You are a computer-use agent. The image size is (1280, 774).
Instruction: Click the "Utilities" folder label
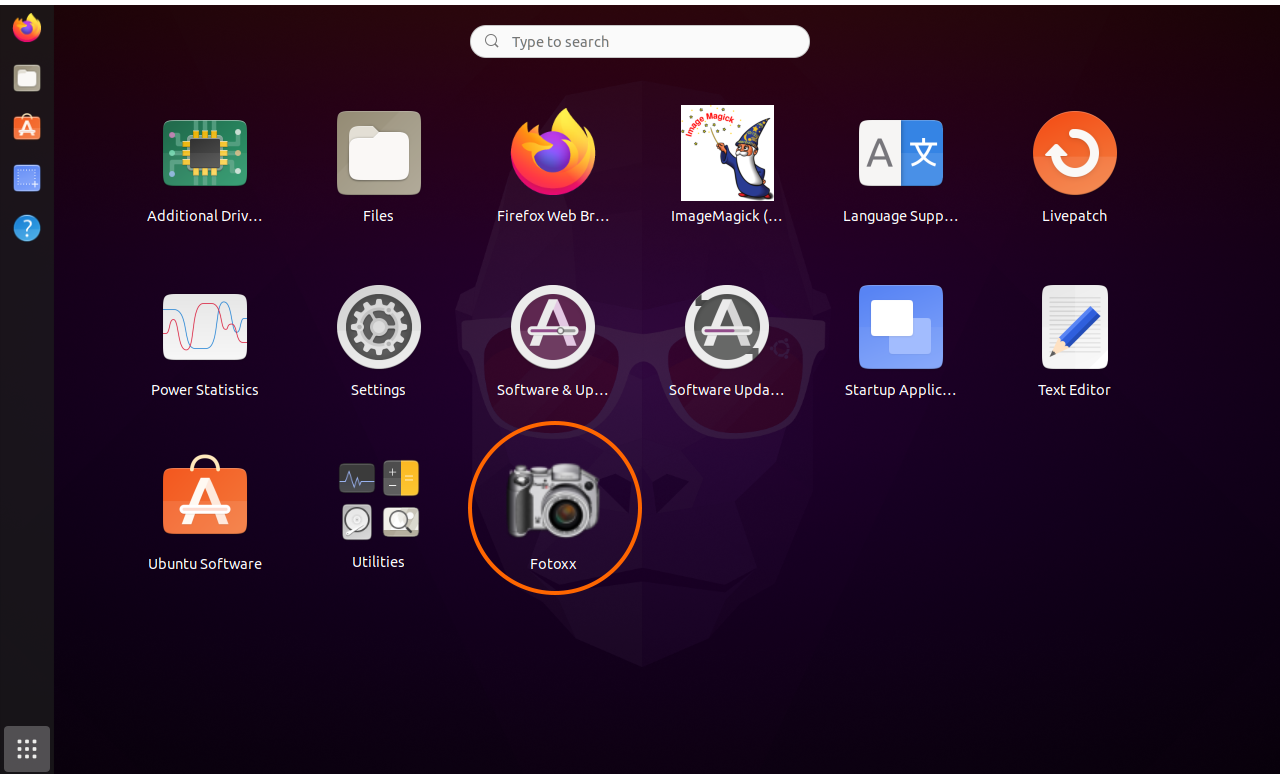[x=379, y=562]
